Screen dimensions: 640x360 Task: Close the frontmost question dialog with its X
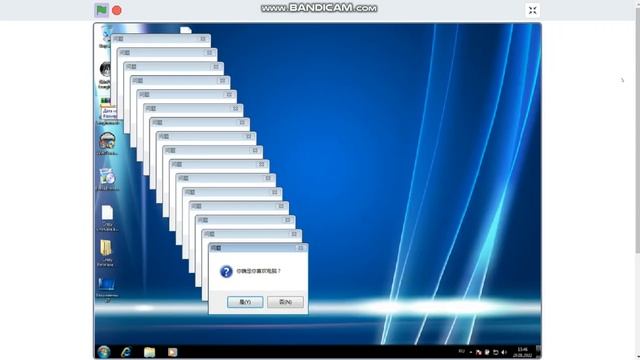(301, 248)
